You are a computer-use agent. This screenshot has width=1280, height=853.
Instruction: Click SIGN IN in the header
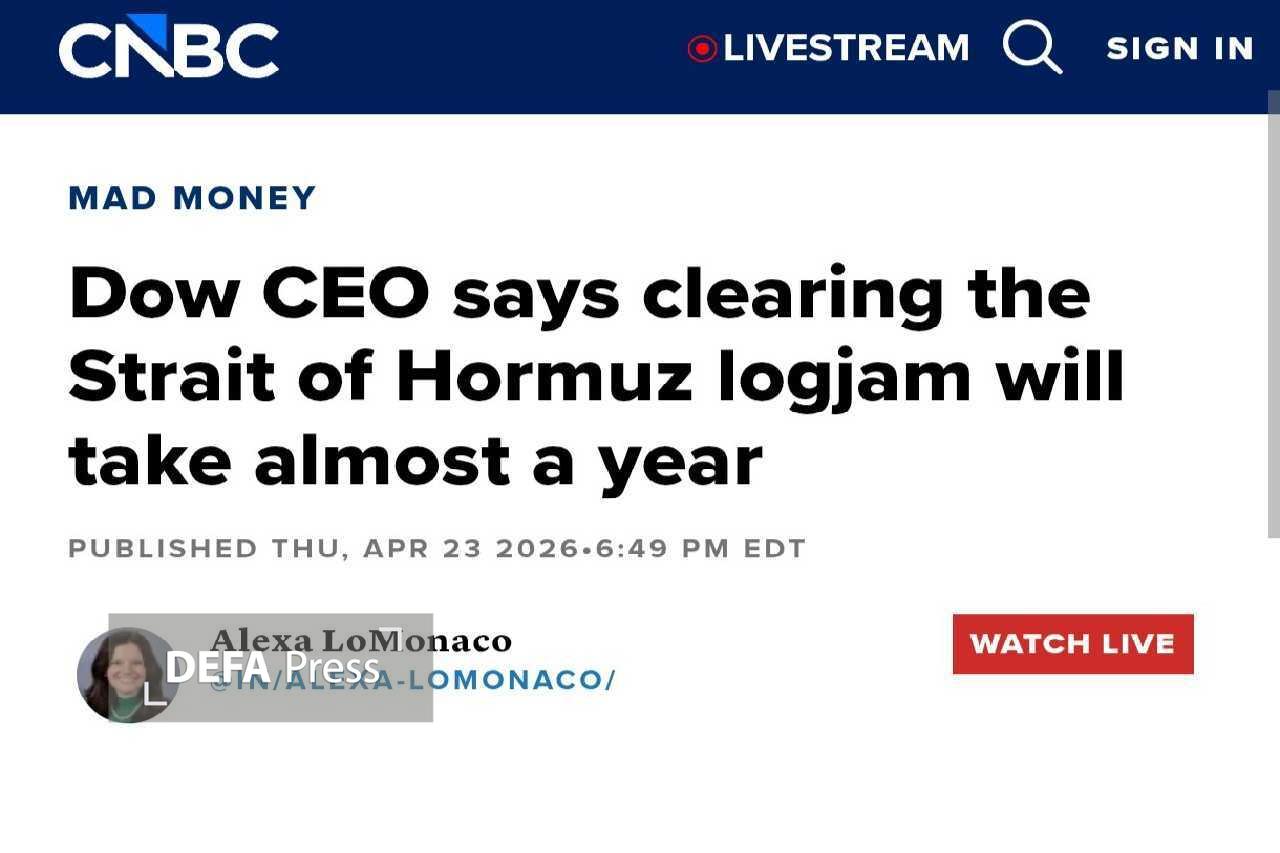1180,48
